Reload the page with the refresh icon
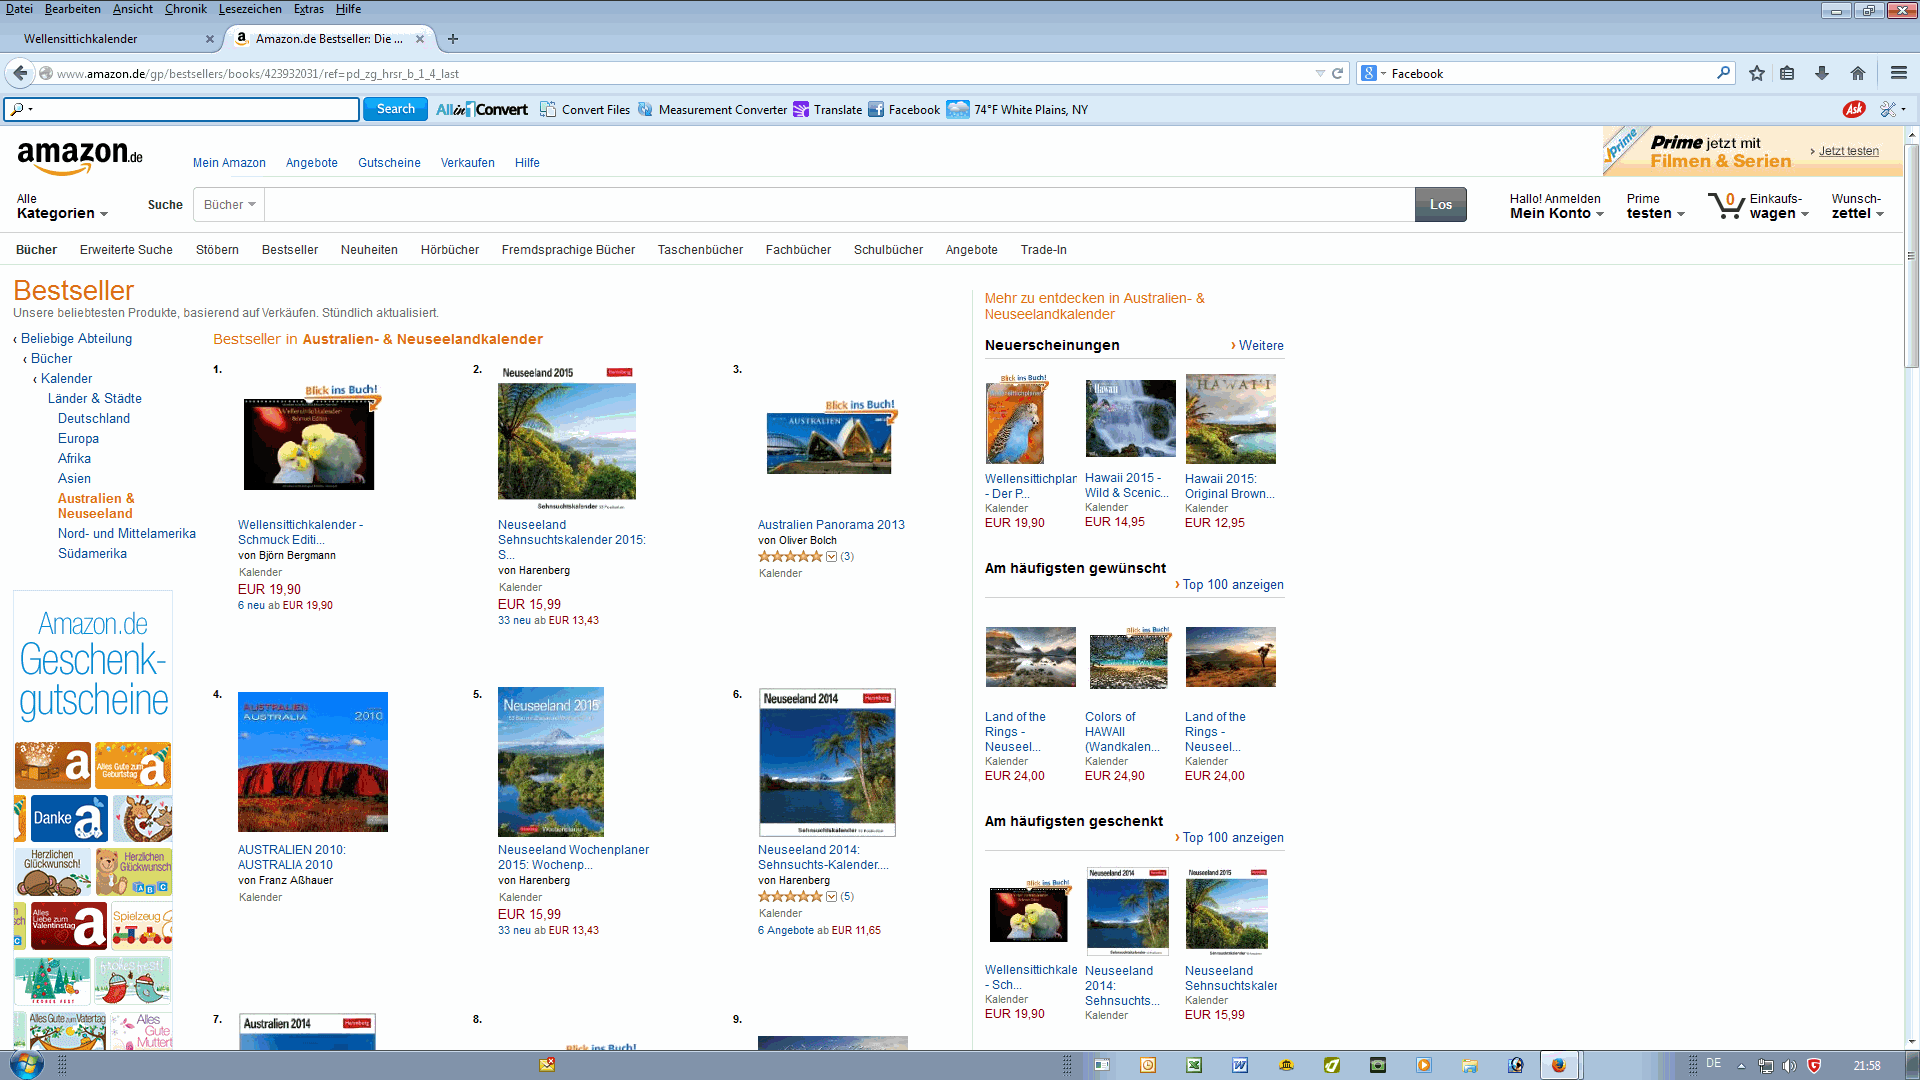Image resolution: width=1920 pixels, height=1080 pixels. click(1338, 73)
